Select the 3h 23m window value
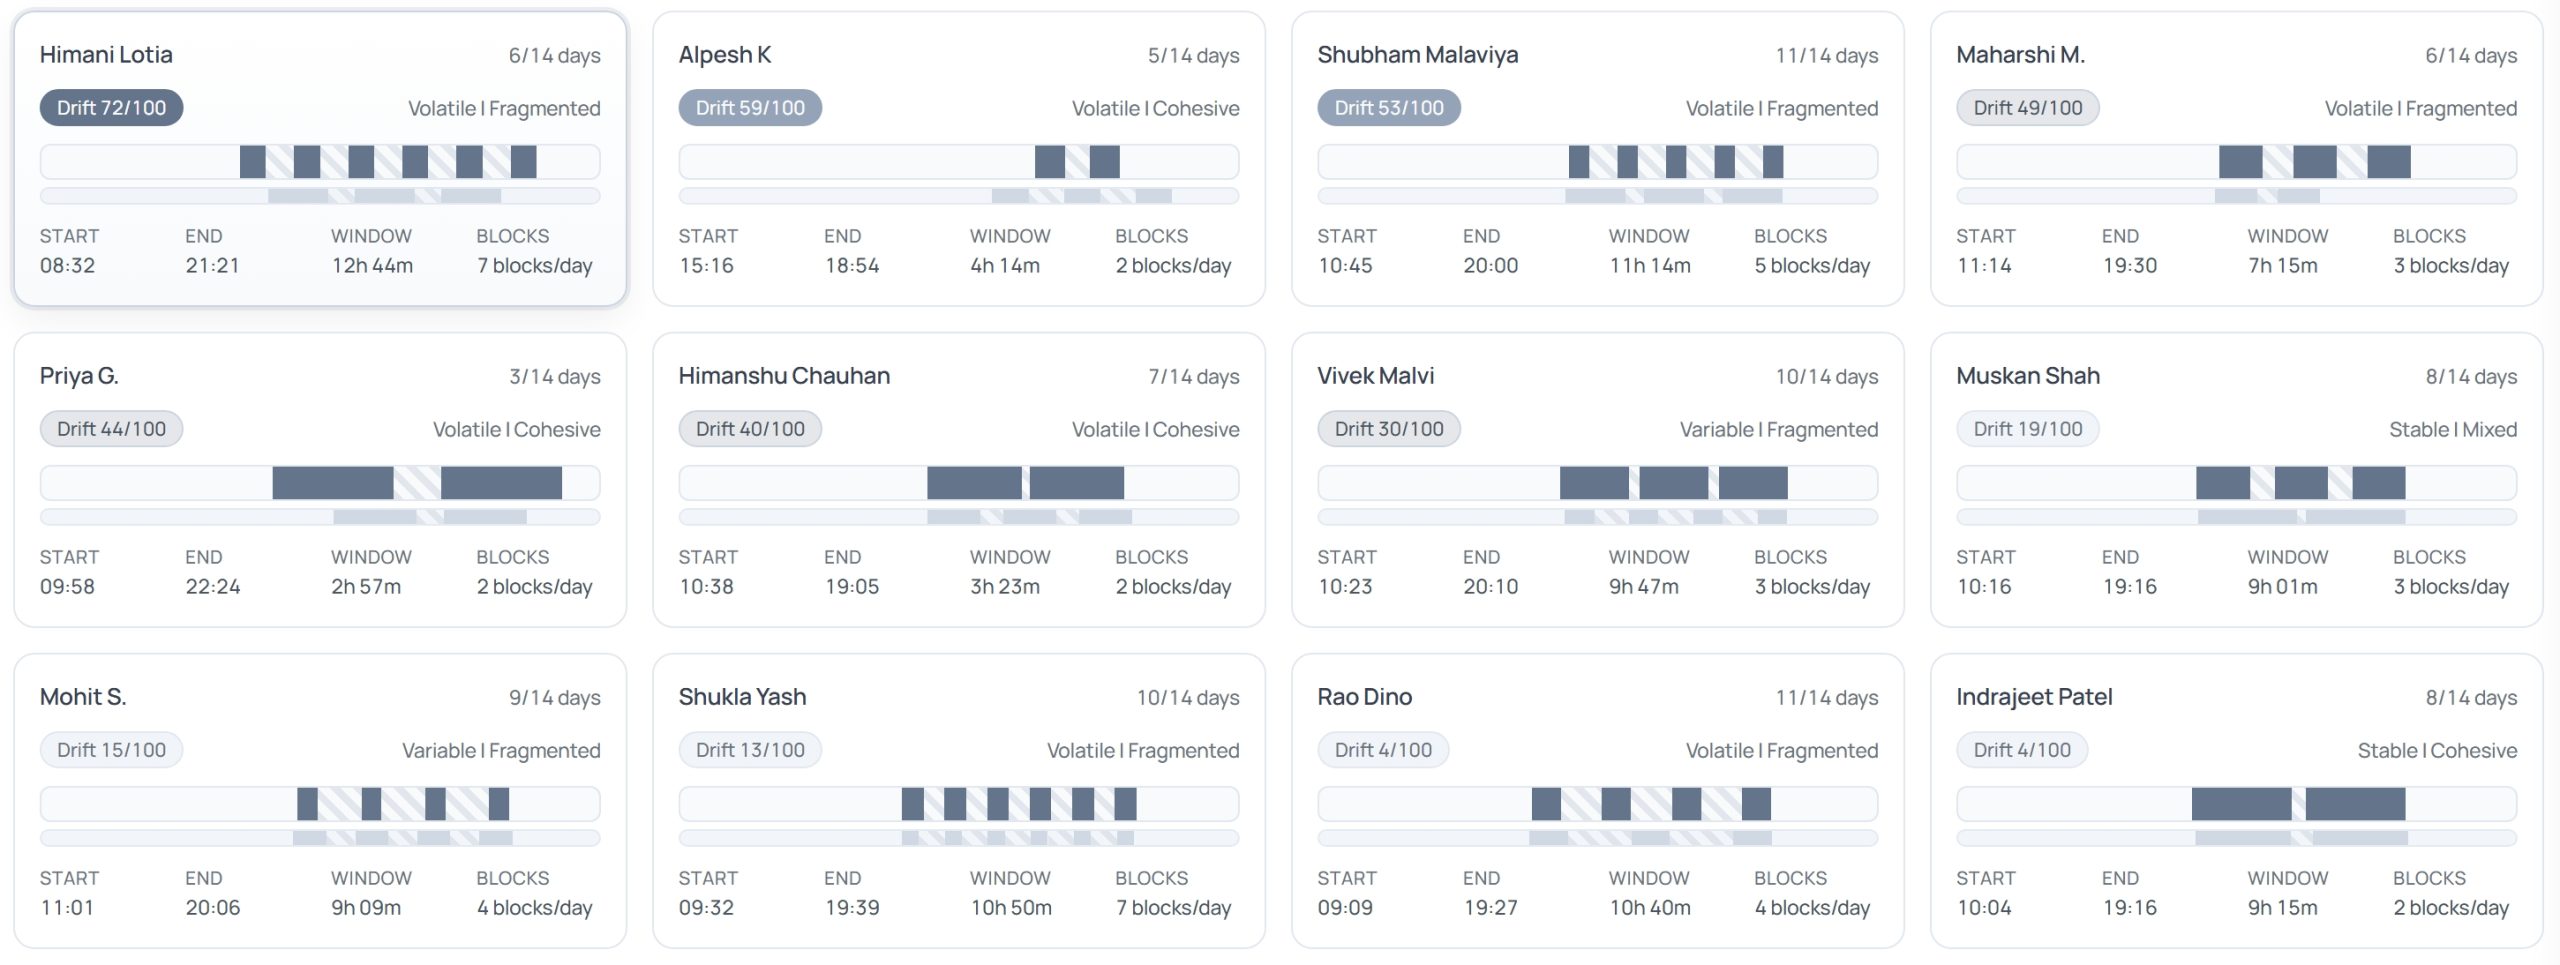This screenshot has width=2560, height=965. pos(1005,587)
